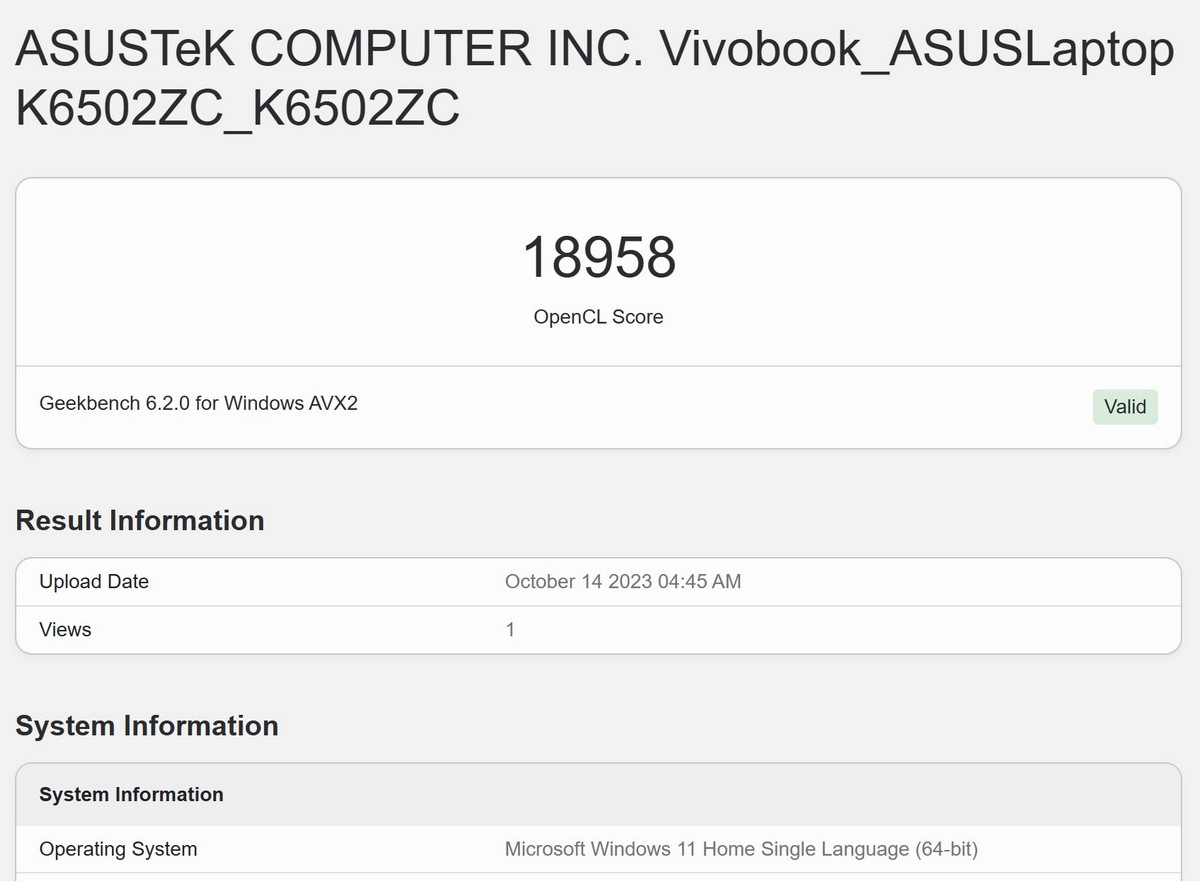Click the Valid status badge
Screen dimensions: 1200x882
tap(1125, 407)
